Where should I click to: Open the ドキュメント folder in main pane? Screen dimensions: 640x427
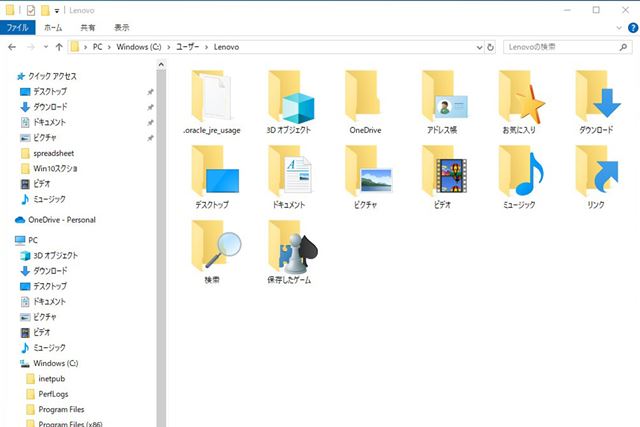(289, 177)
